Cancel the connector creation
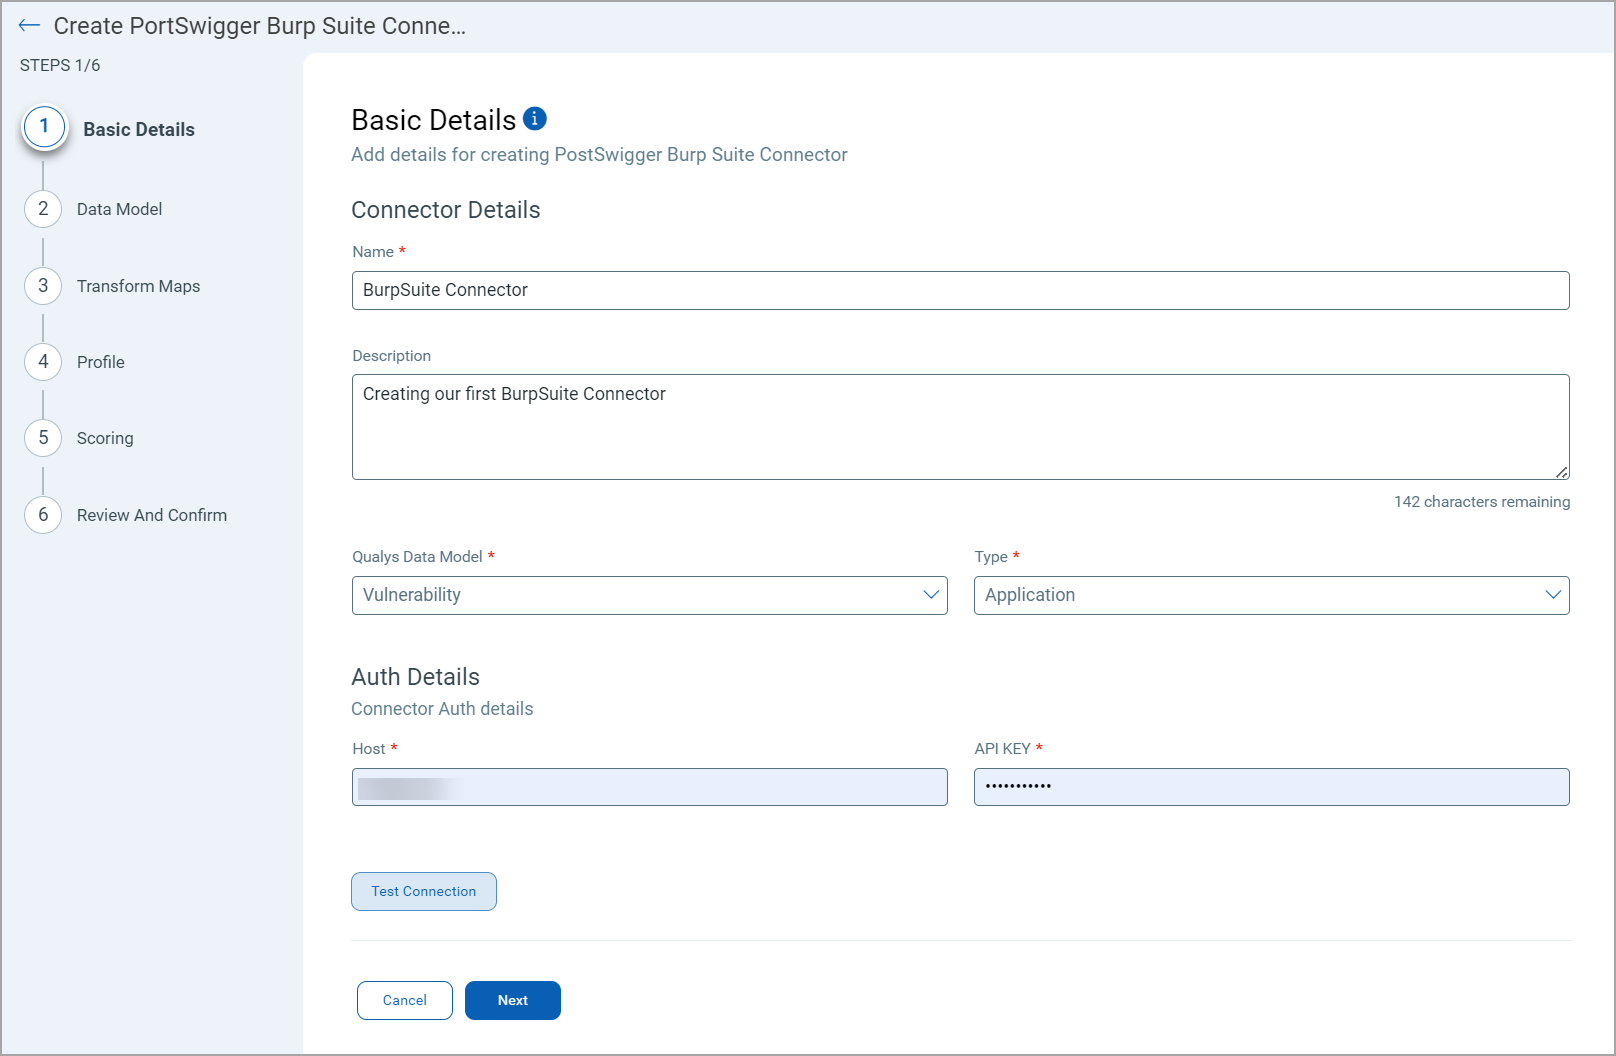This screenshot has width=1616, height=1056. point(405,1000)
